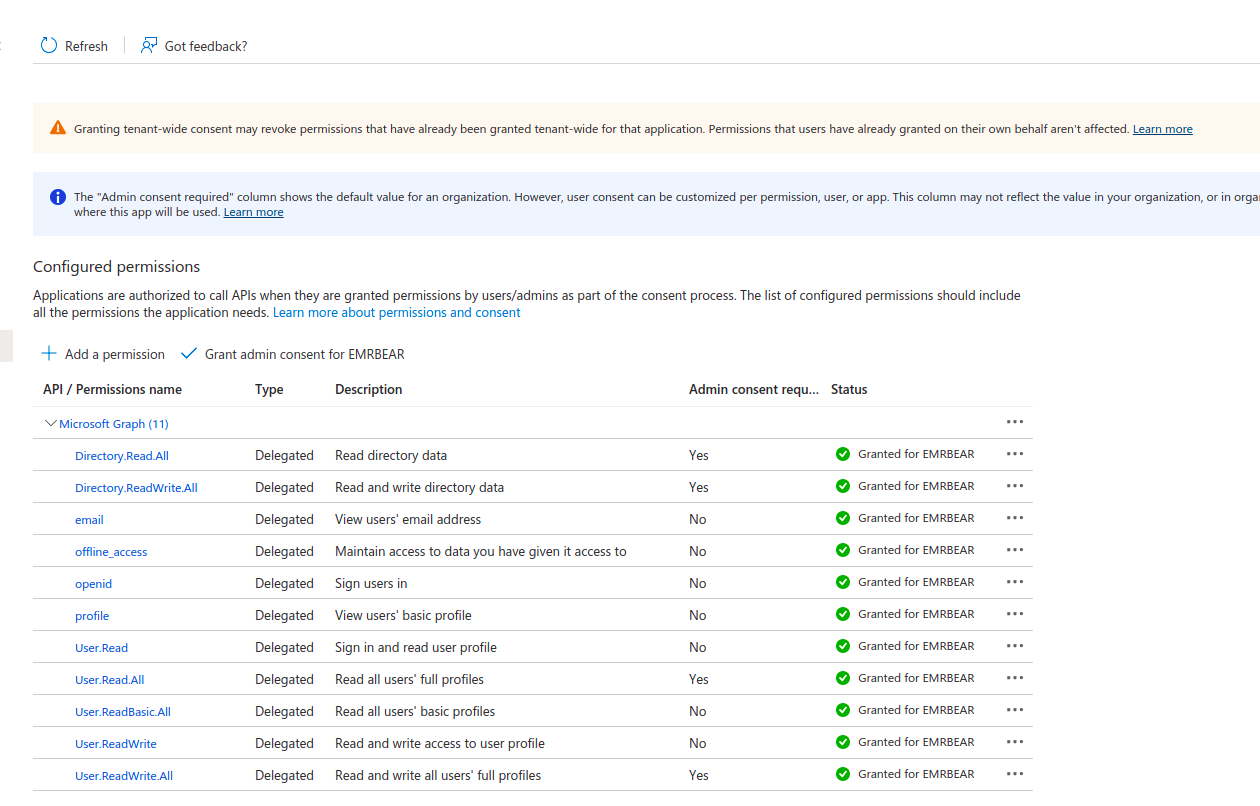
Task: Click Learn more in the orange warning banner
Action: pos(1162,129)
